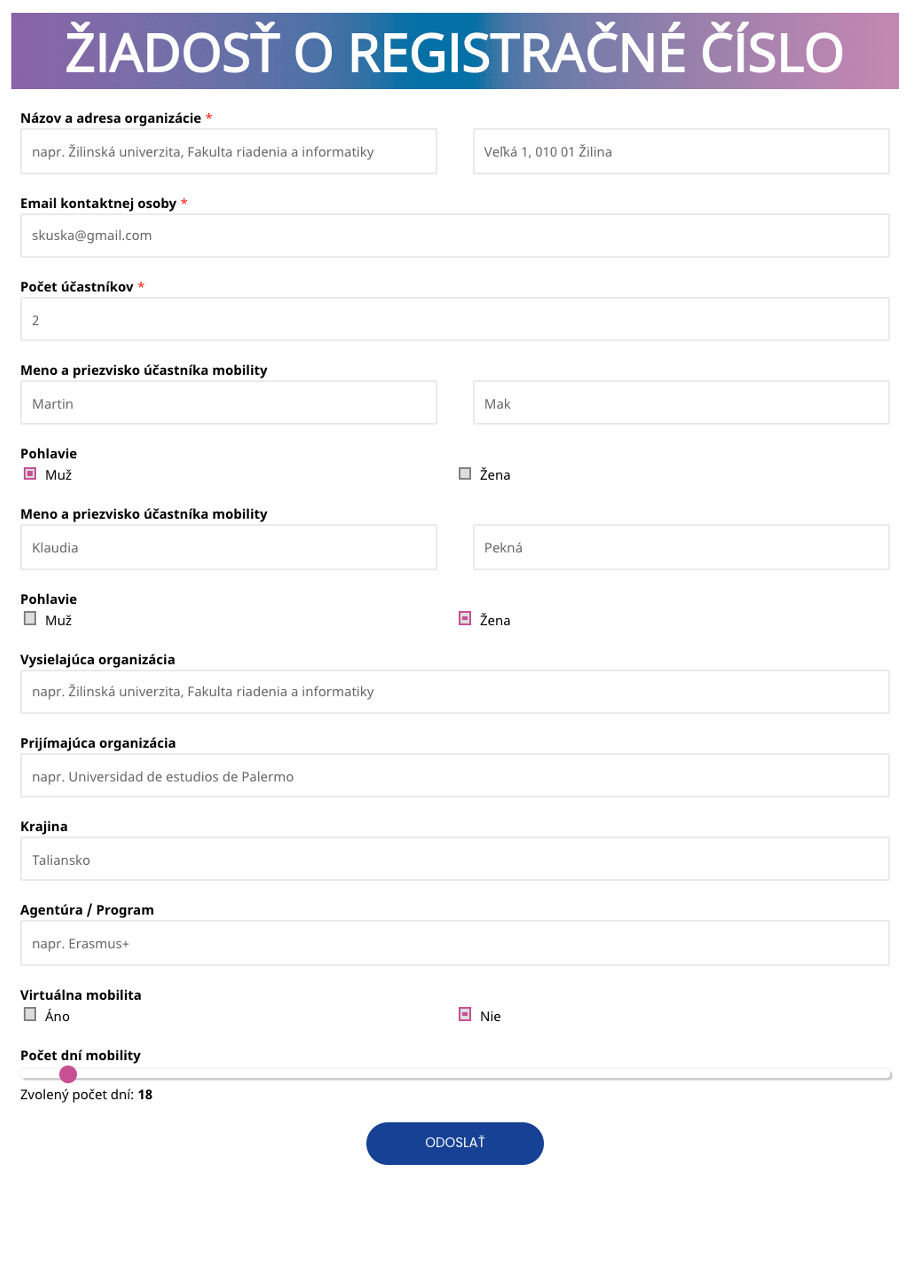Select Muž for the second participant

click(30, 619)
